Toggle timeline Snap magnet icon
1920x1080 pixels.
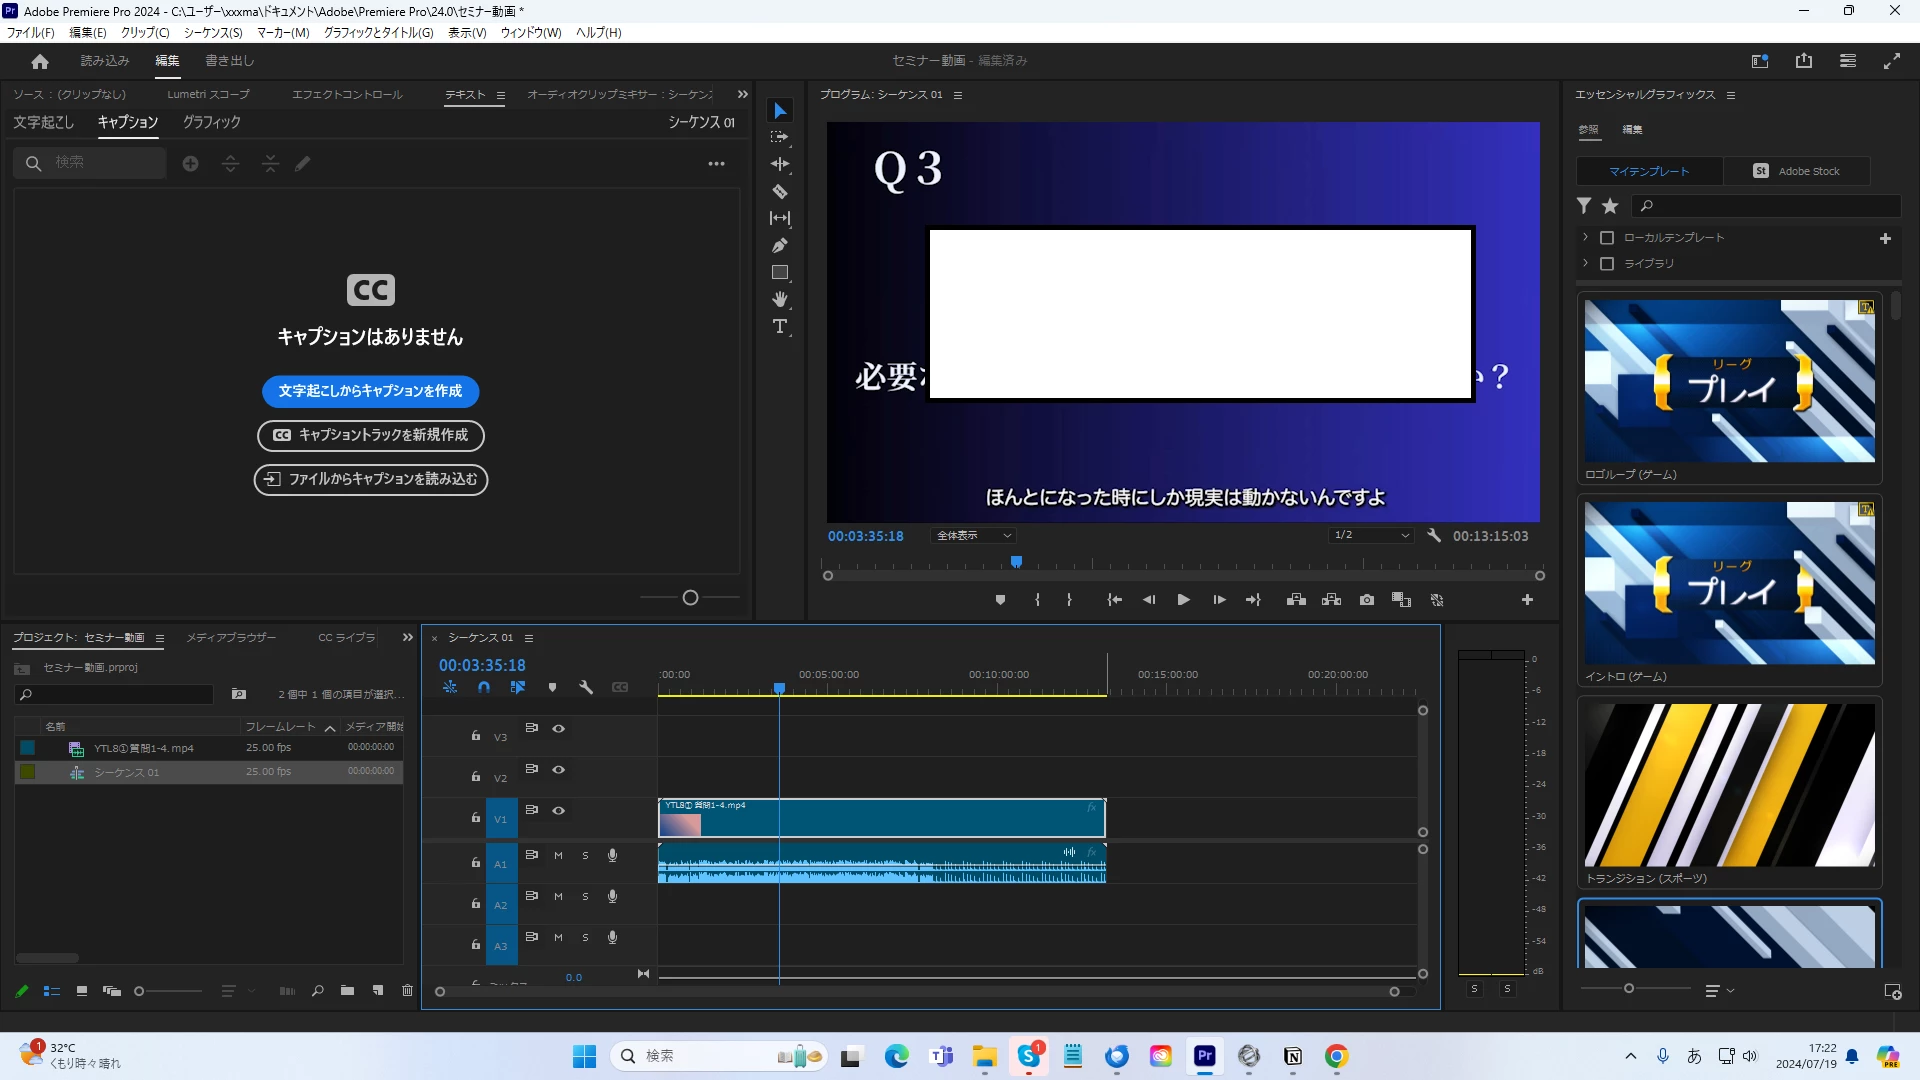[x=484, y=687]
